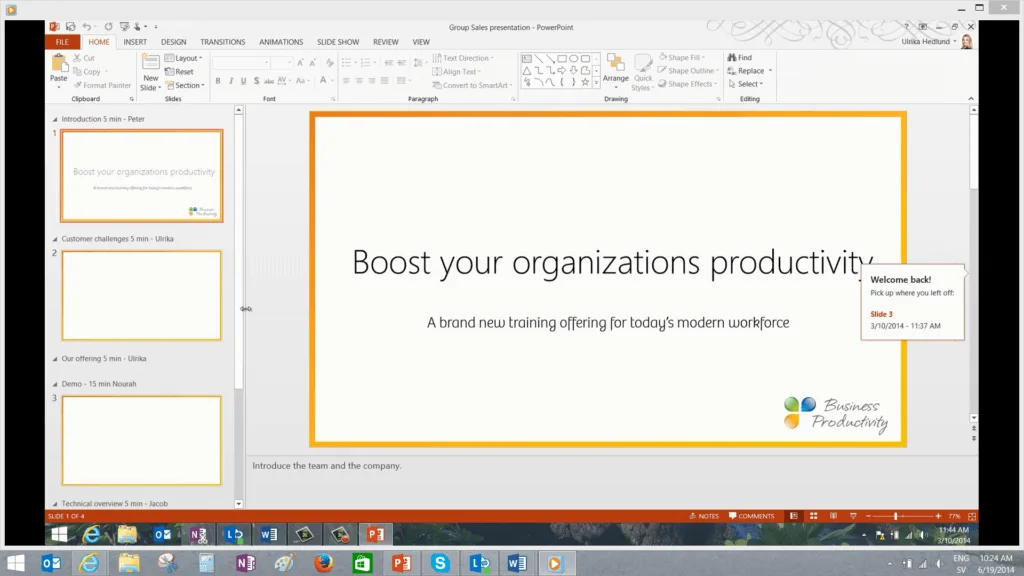This screenshot has height=576, width=1024.
Task: Open Align Text dropdown
Action: pyautogui.click(x=456, y=72)
